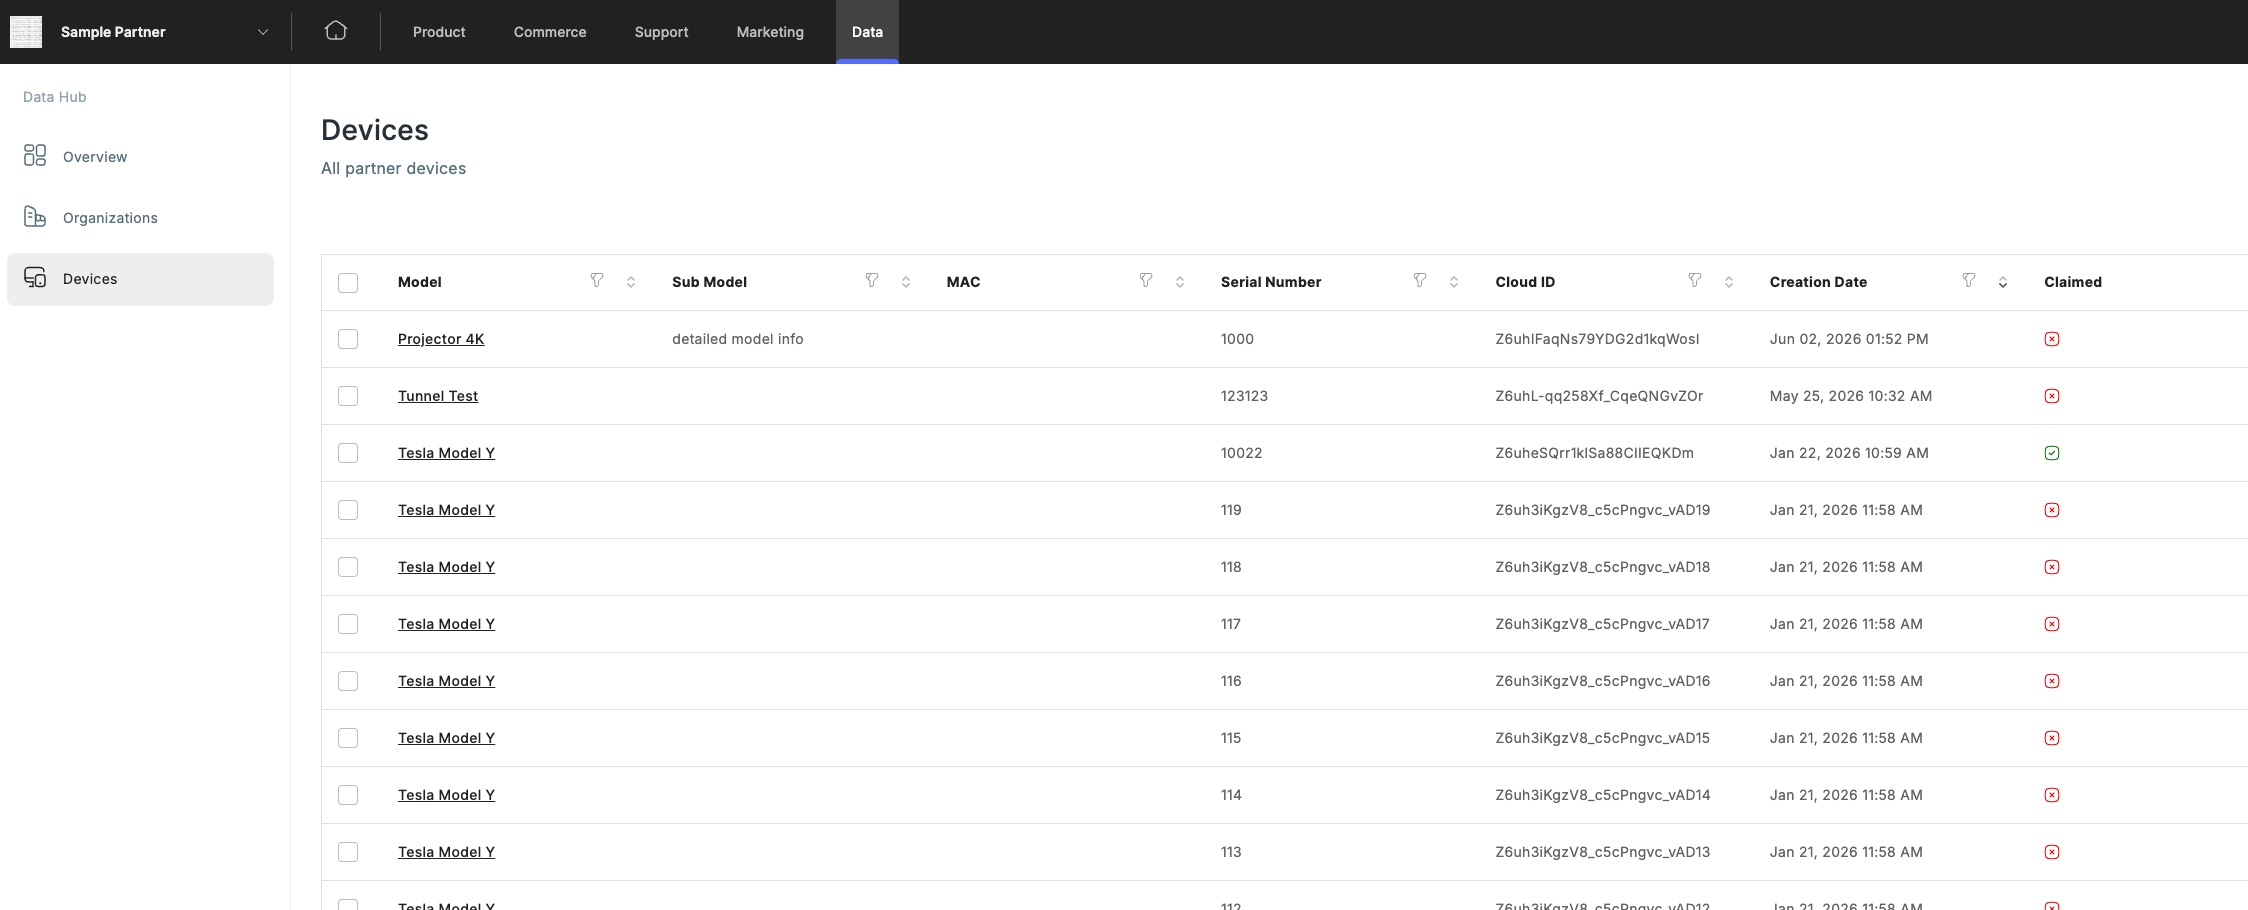Sort by the Cloud ID column
This screenshot has width=2248, height=910.
coord(1729,282)
